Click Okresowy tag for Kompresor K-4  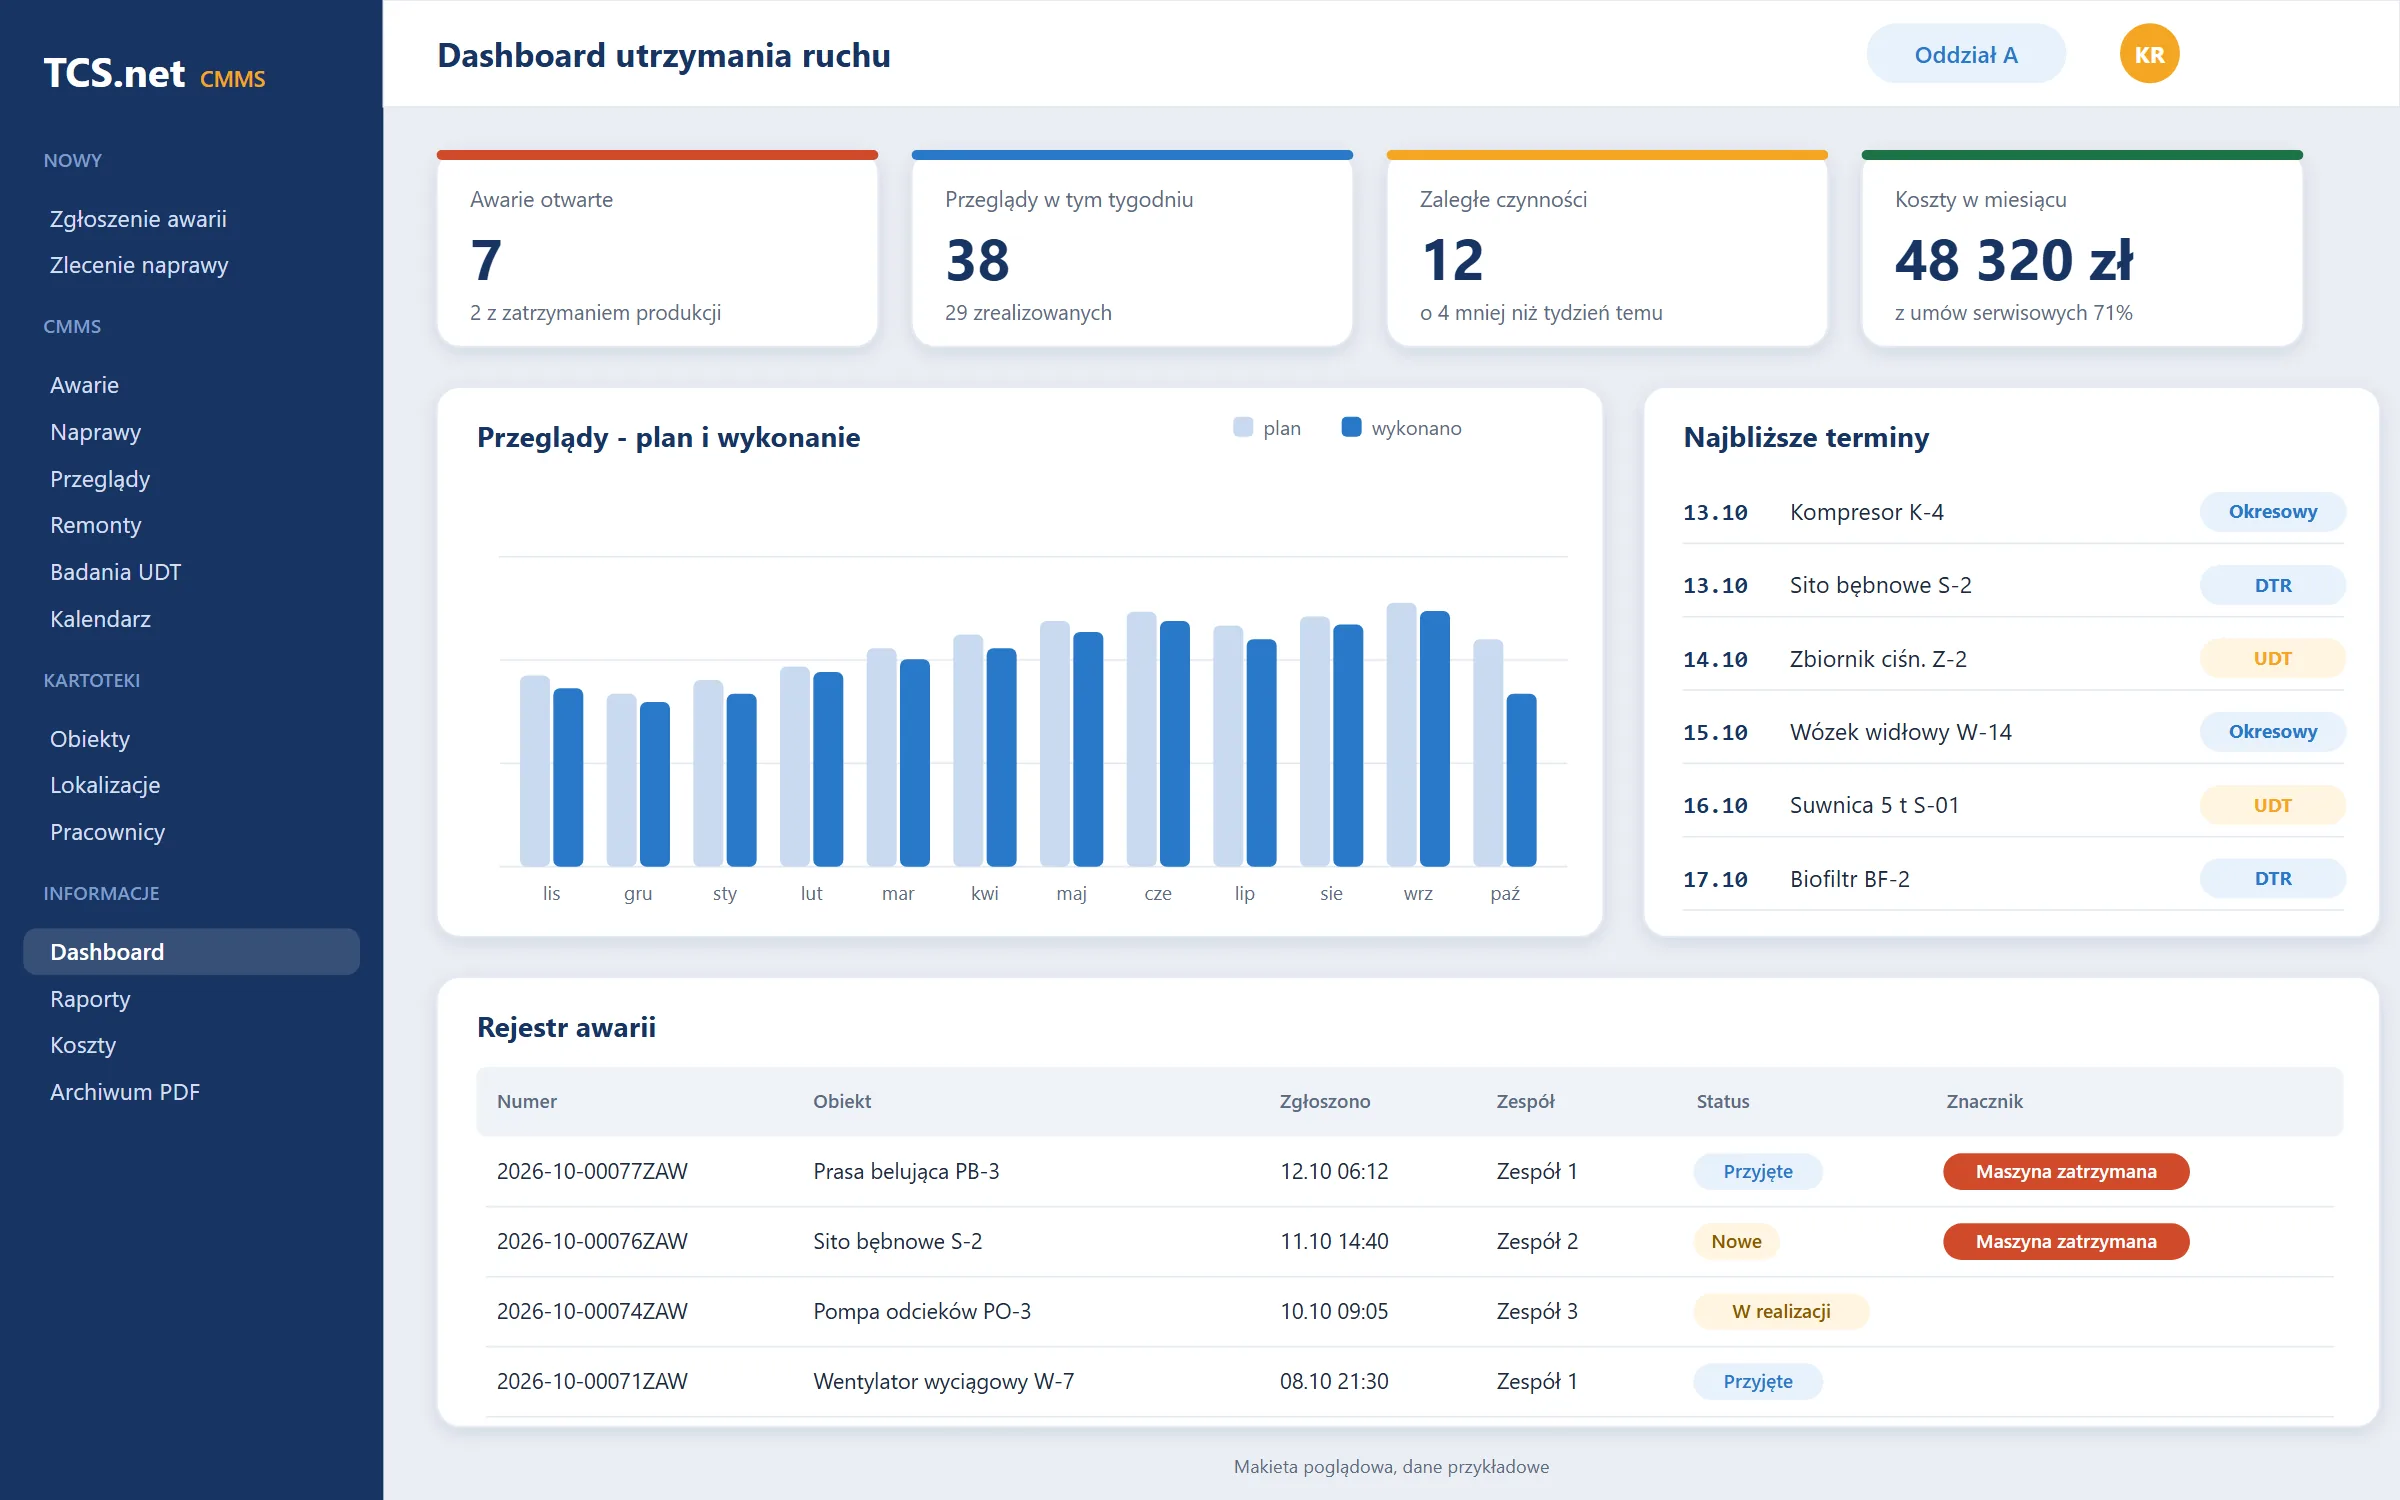(2272, 512)
